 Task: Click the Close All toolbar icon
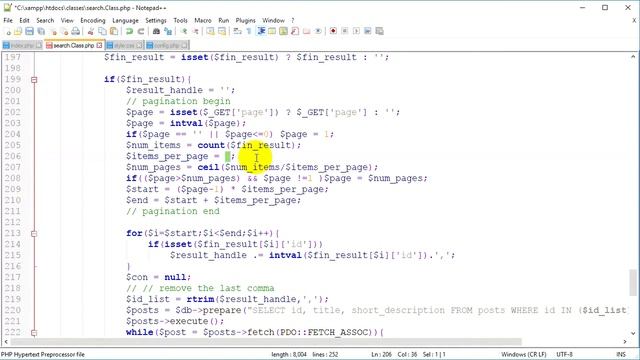pyautogui.click(x=64, y=31)
